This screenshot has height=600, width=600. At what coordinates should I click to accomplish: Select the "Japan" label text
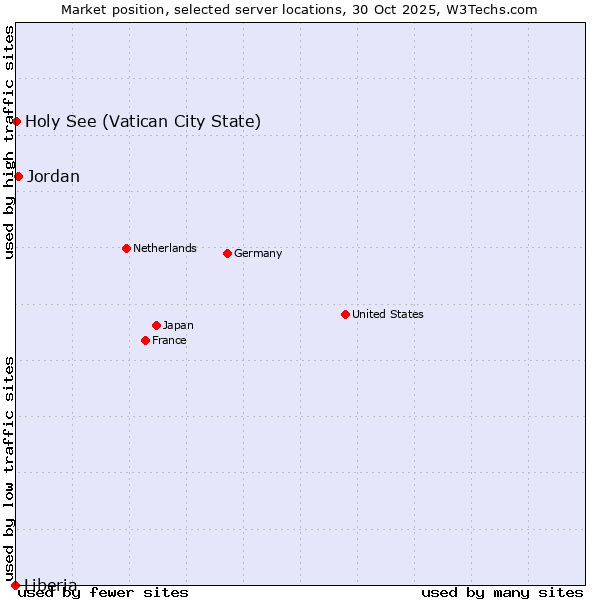pos(178,325)
